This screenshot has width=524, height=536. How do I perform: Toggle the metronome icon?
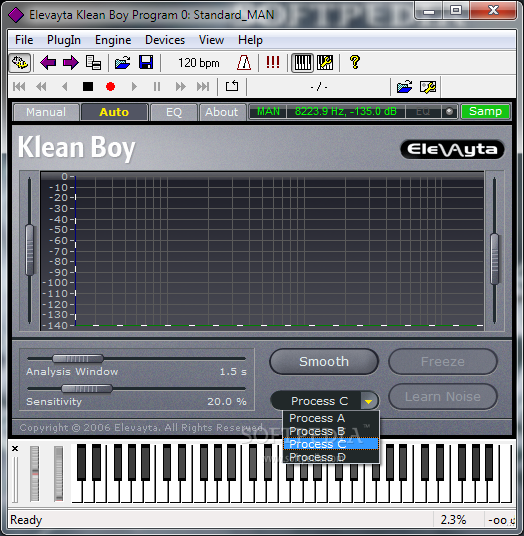click(x=244, y=63)
